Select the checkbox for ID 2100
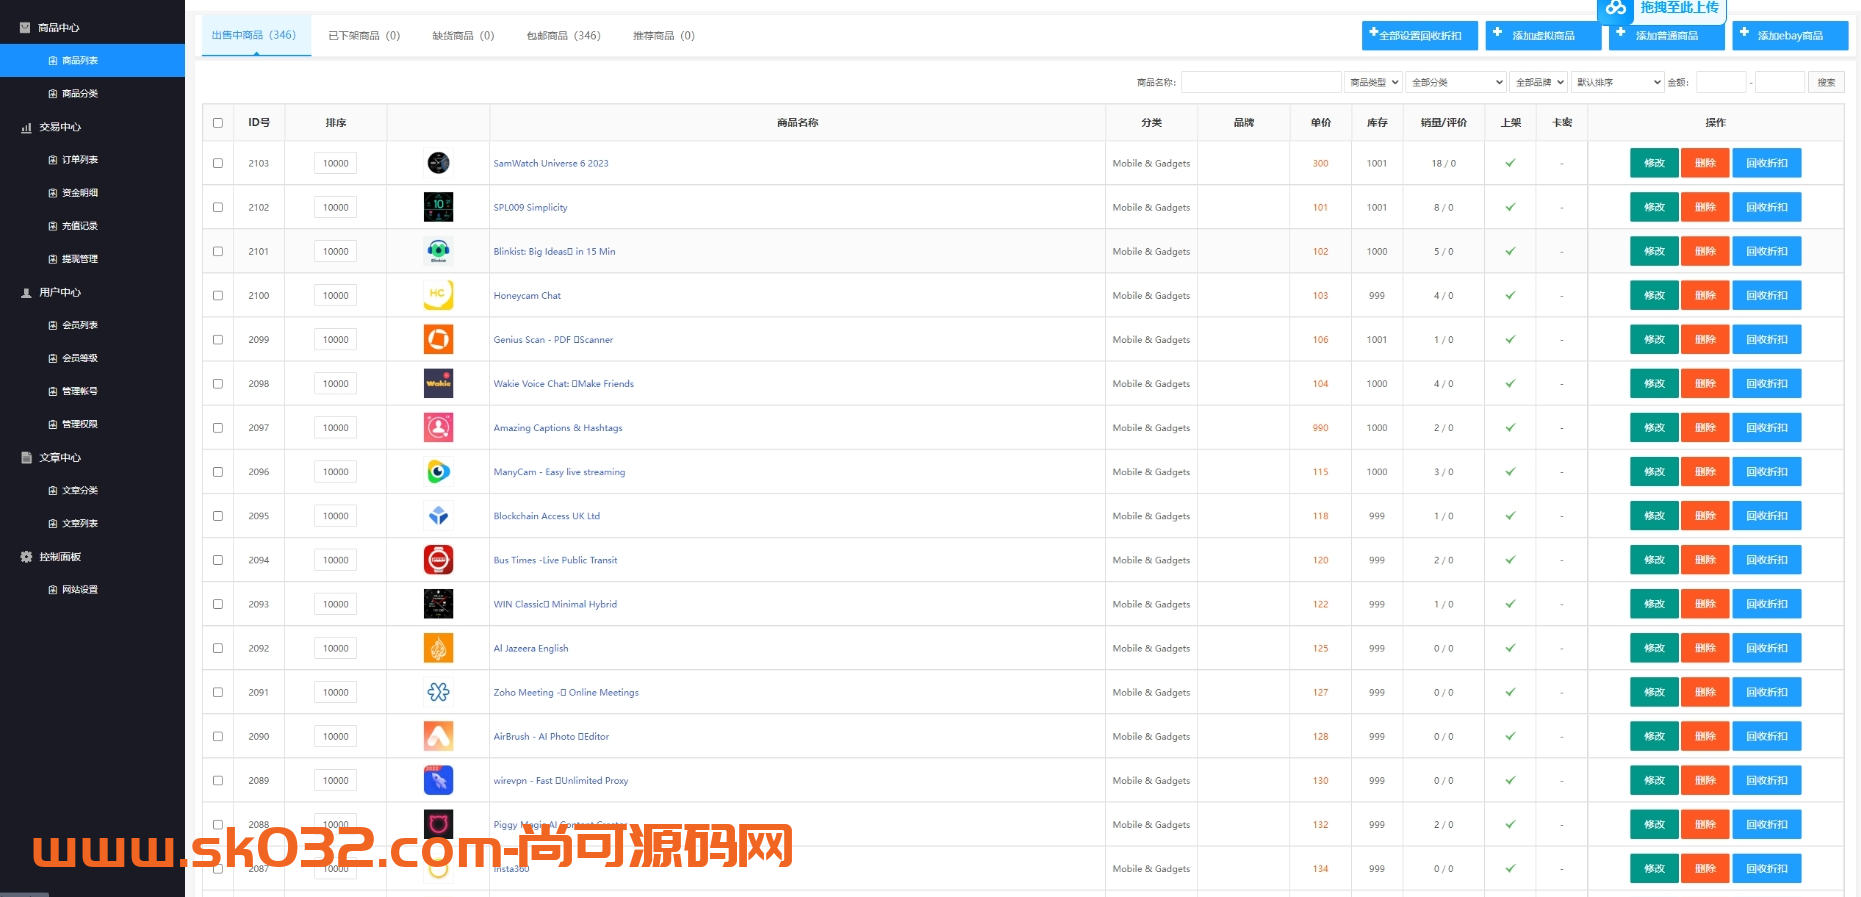The width and height of the screenshot is (1861, 897). [x=218, y=295]
